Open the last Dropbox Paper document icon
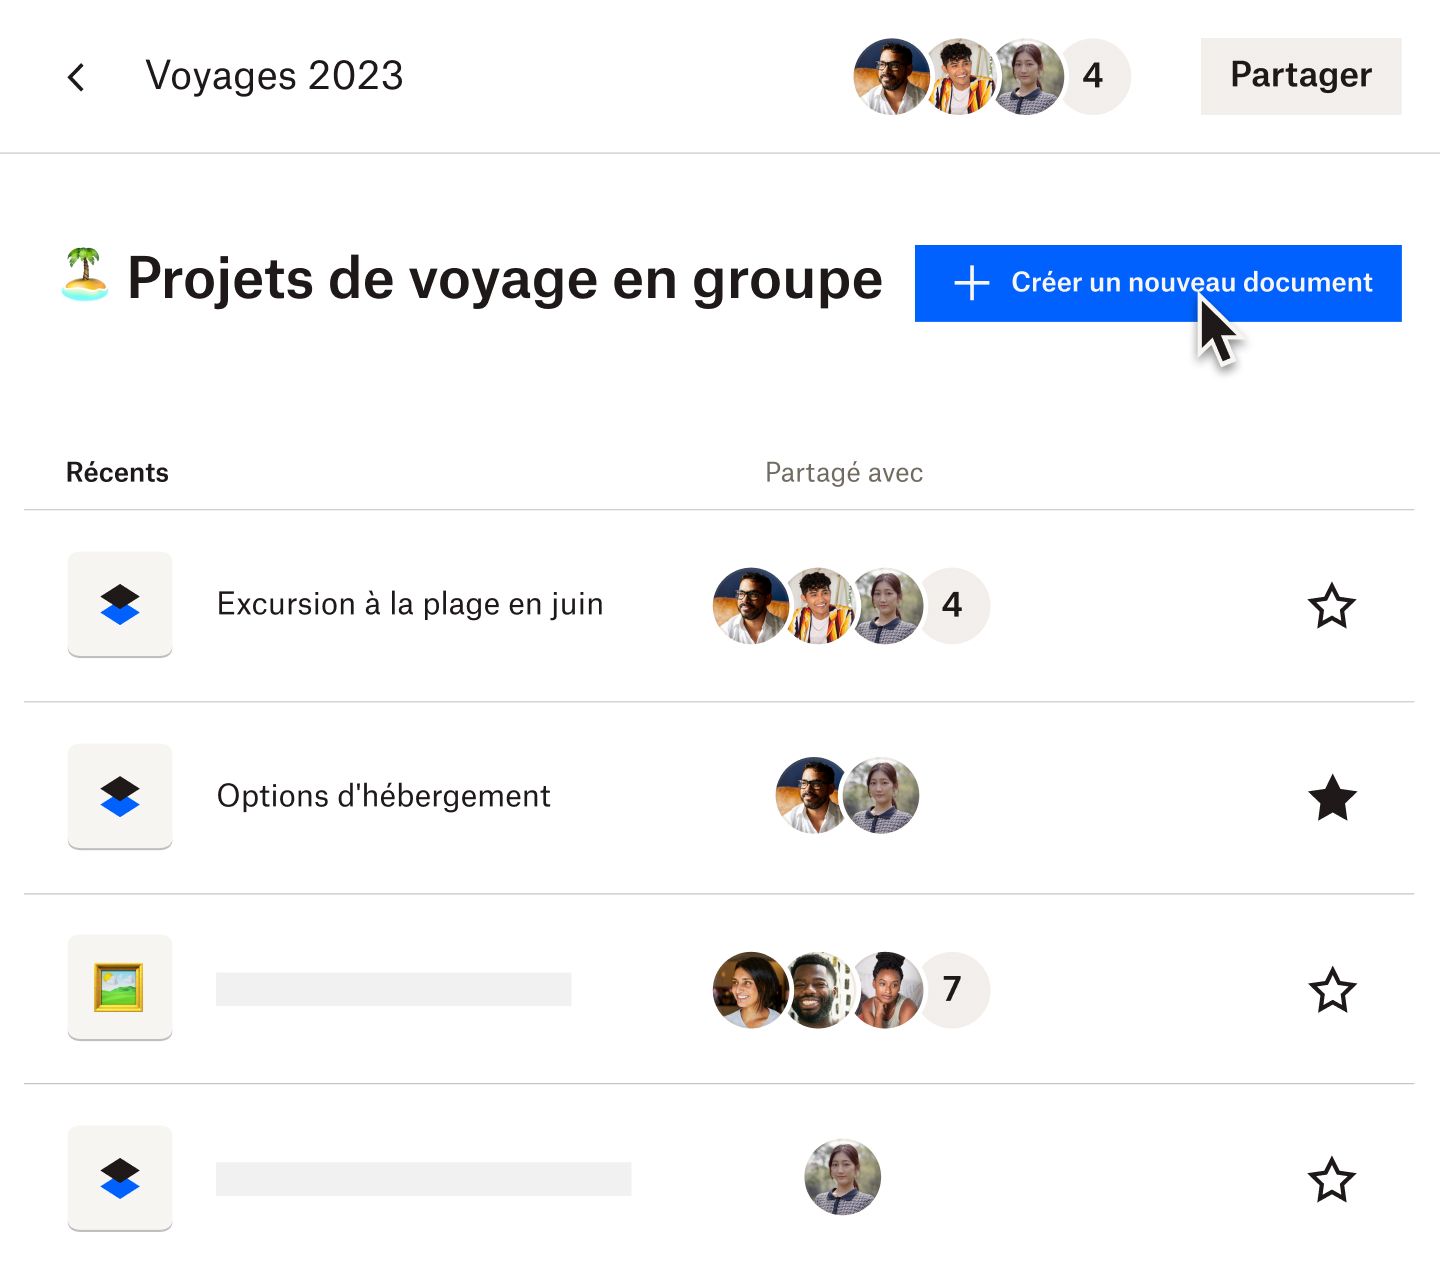Image resolution: width=1440 pixels, height=1272 pixels. 120,1178
